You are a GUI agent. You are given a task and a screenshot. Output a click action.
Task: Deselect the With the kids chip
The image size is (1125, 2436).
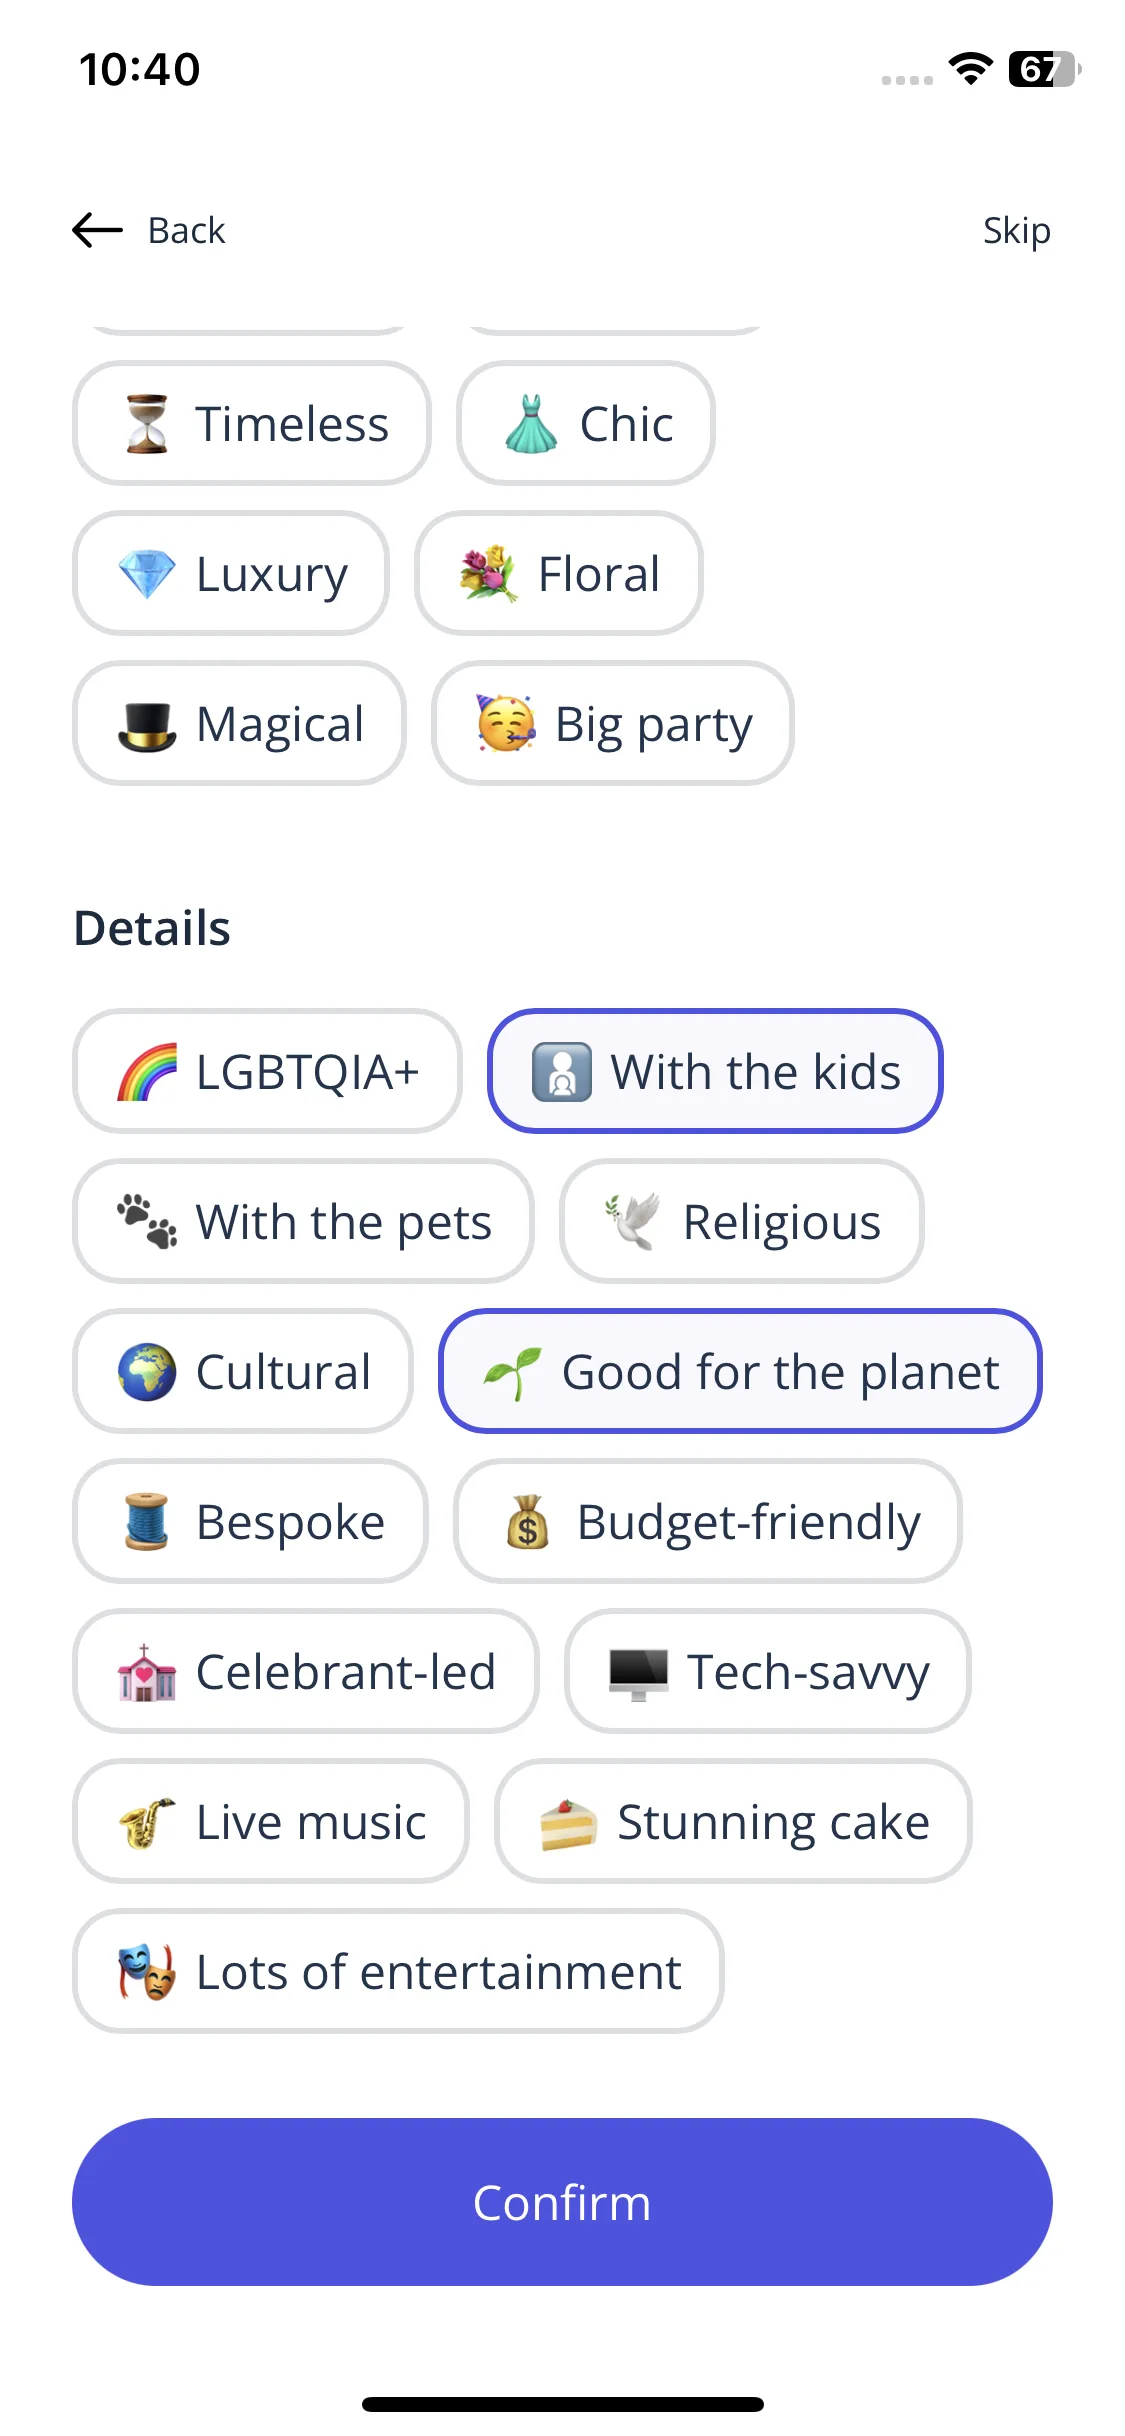coord(715,1071)
